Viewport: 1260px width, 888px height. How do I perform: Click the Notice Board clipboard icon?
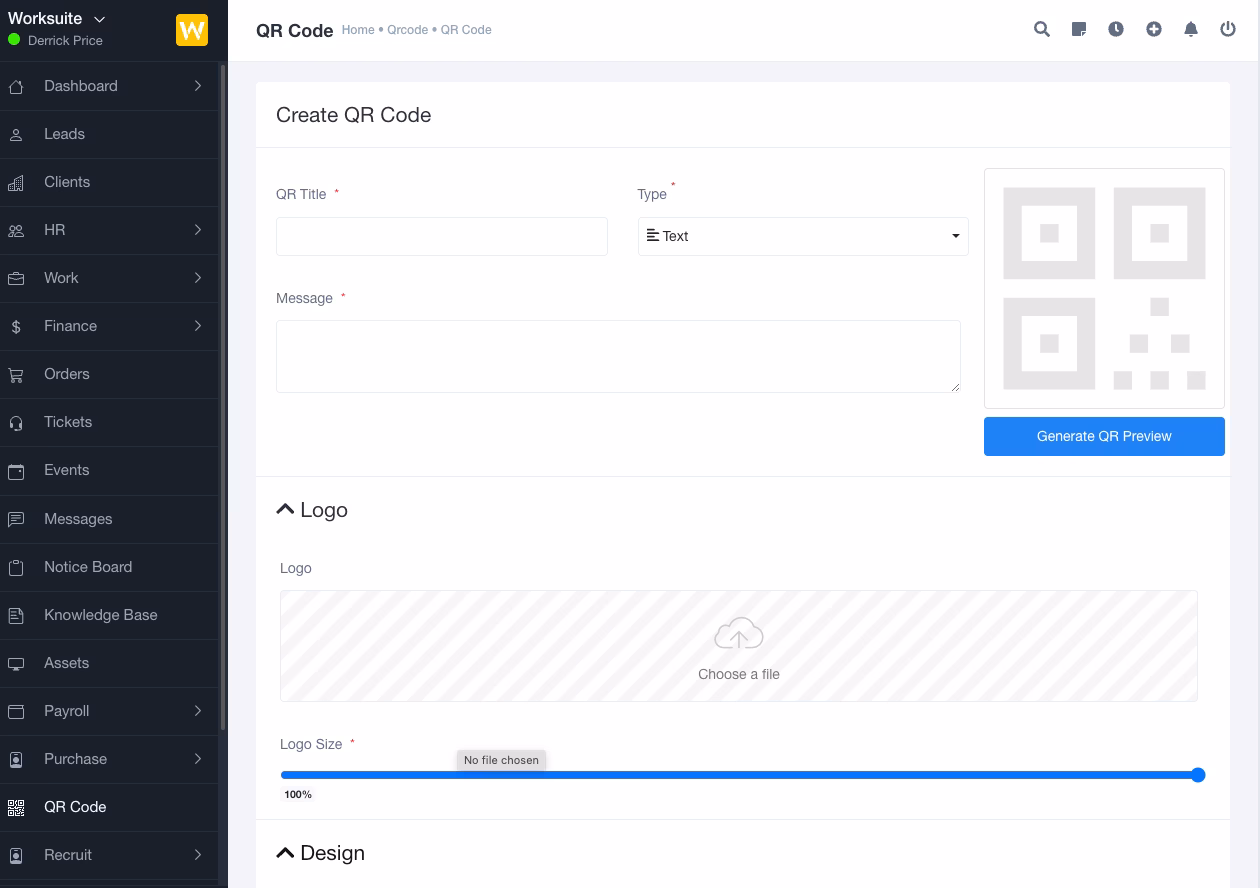pyautogui.click(x=16, y=568)
